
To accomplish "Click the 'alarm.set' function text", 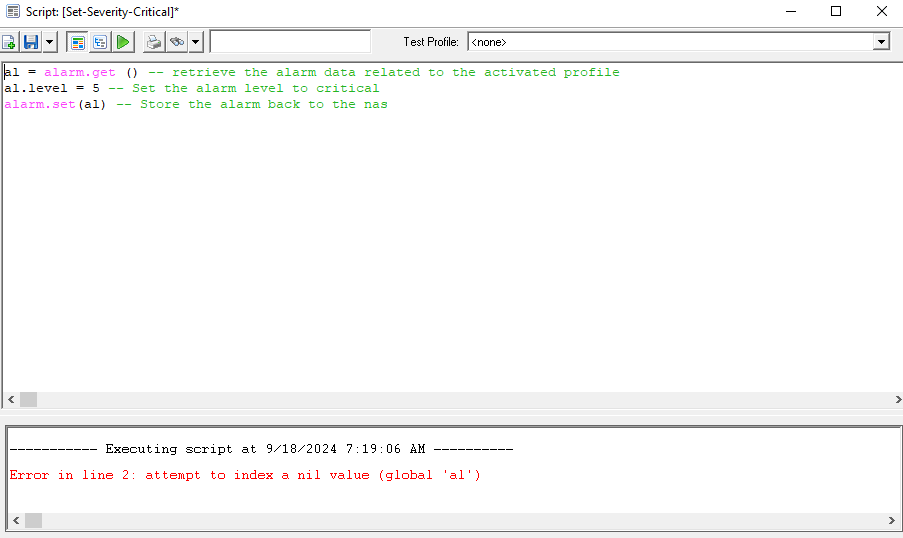I will pos(40,104).
